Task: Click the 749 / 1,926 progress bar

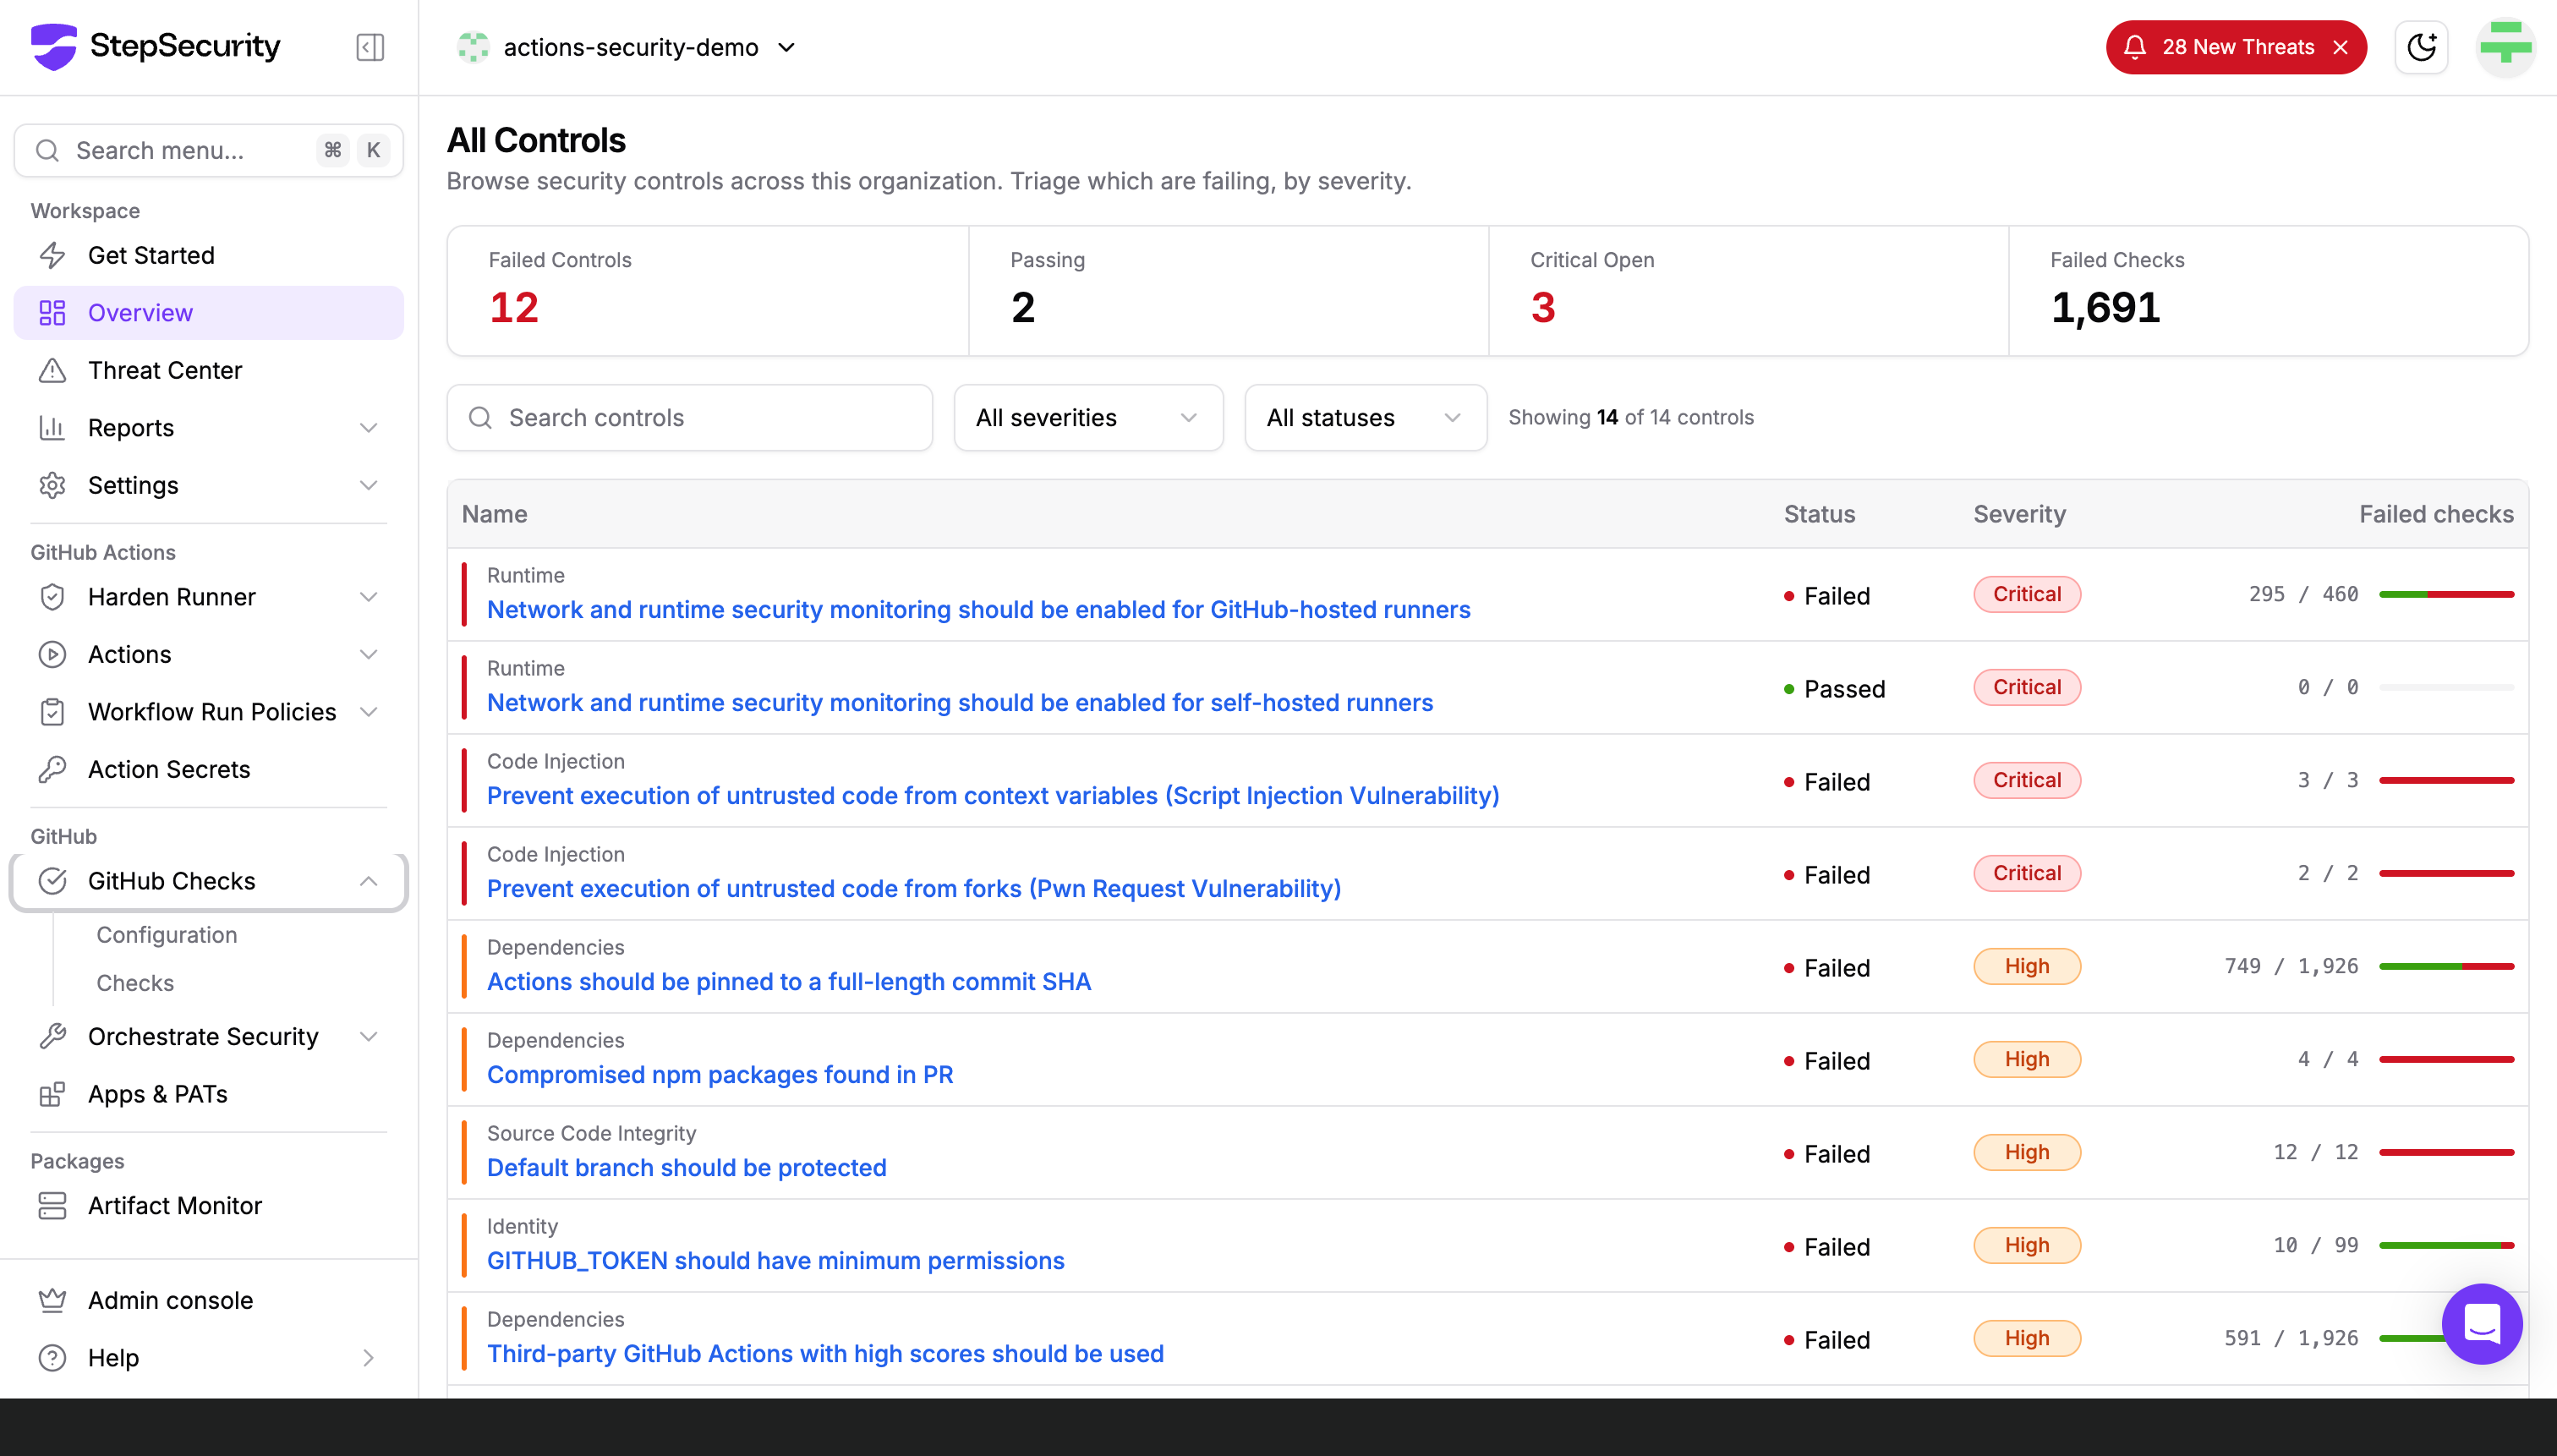Action: click(2446, 967)
